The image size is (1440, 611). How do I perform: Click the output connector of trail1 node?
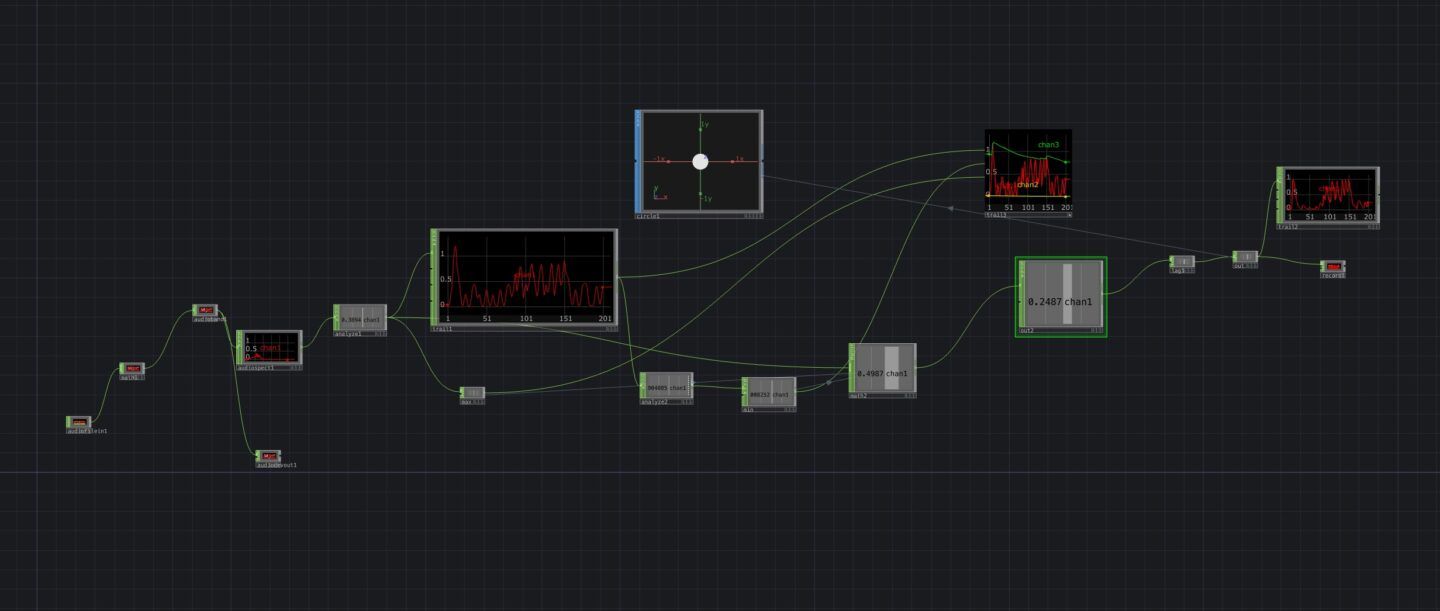click(618, 277)
